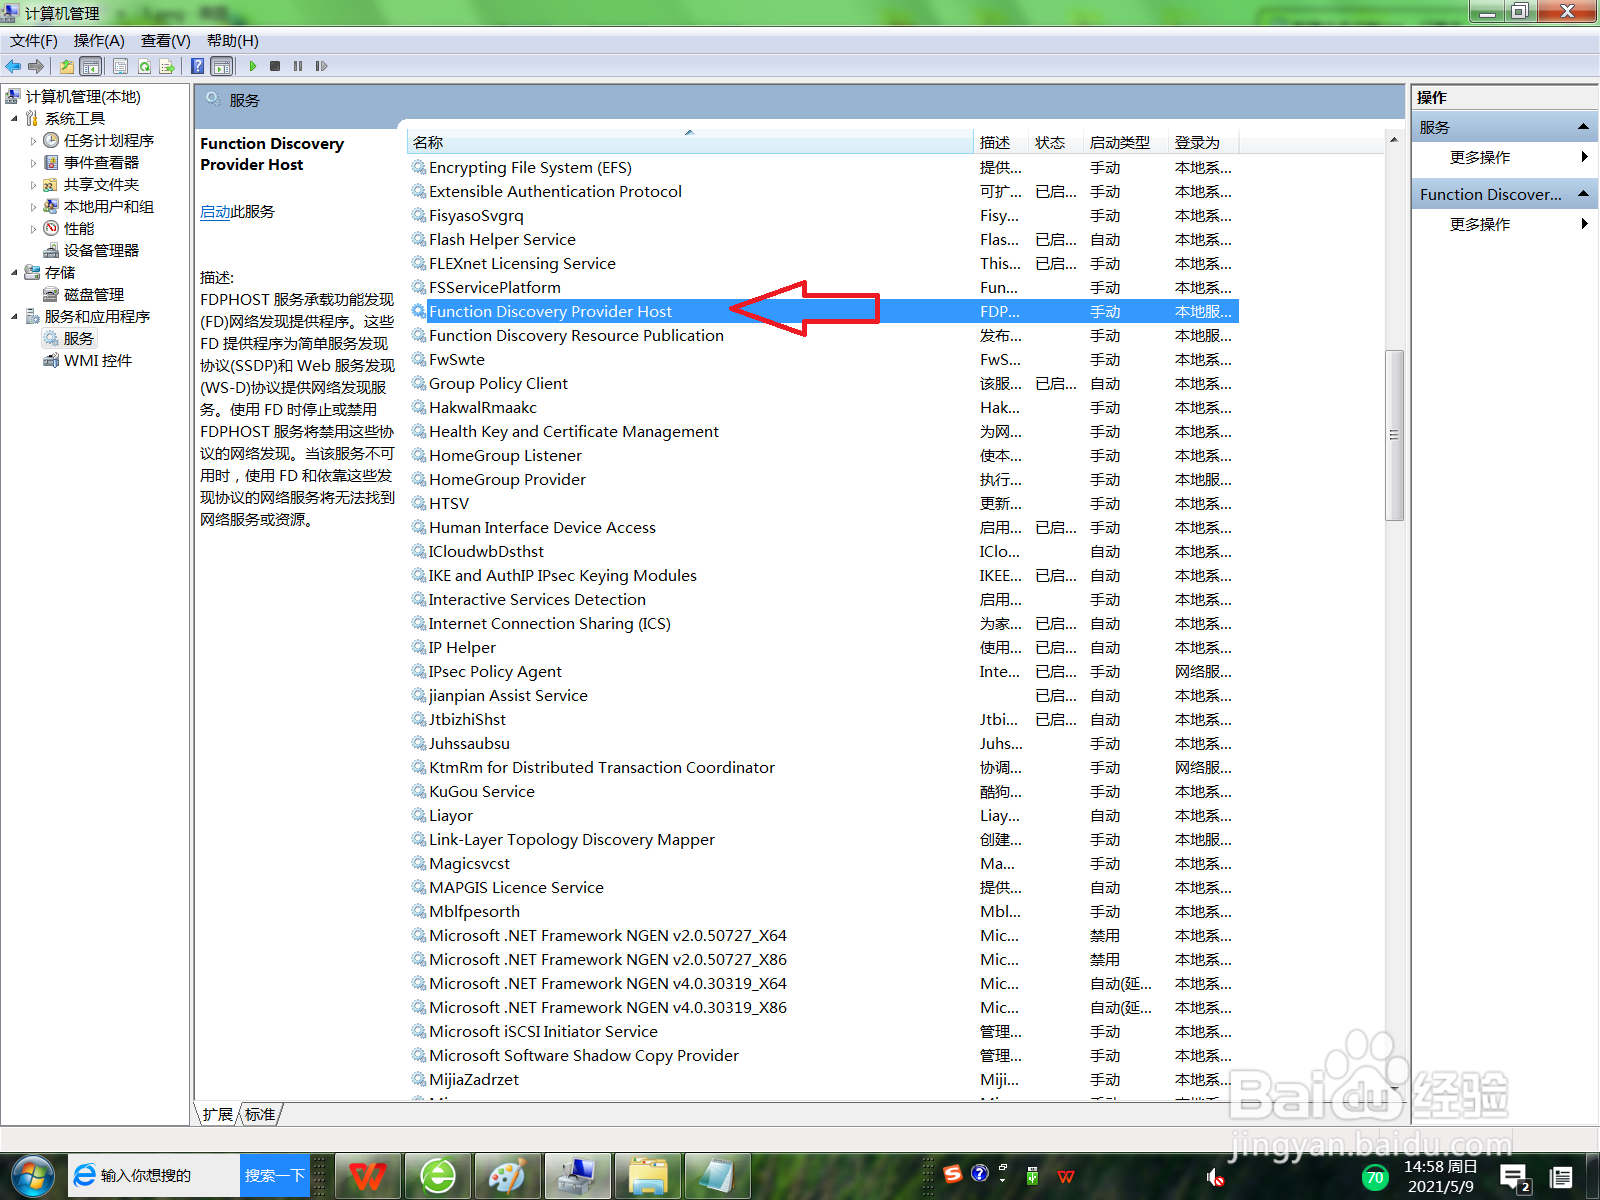This screenshot has width=1600, height=1200.
Task: Click the Sogou input method tray icon
Action: tap(953, 1174)
